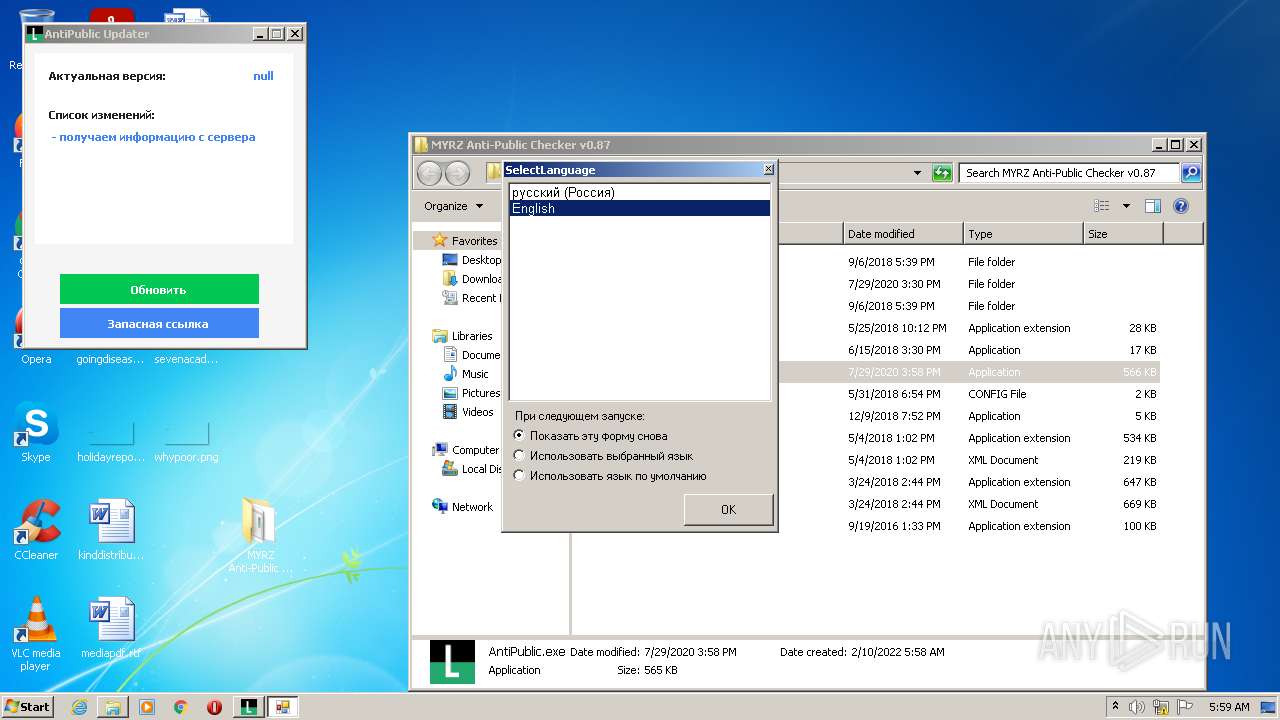
Task: Open Documents library in navigation pane
Action: (471, 355)
